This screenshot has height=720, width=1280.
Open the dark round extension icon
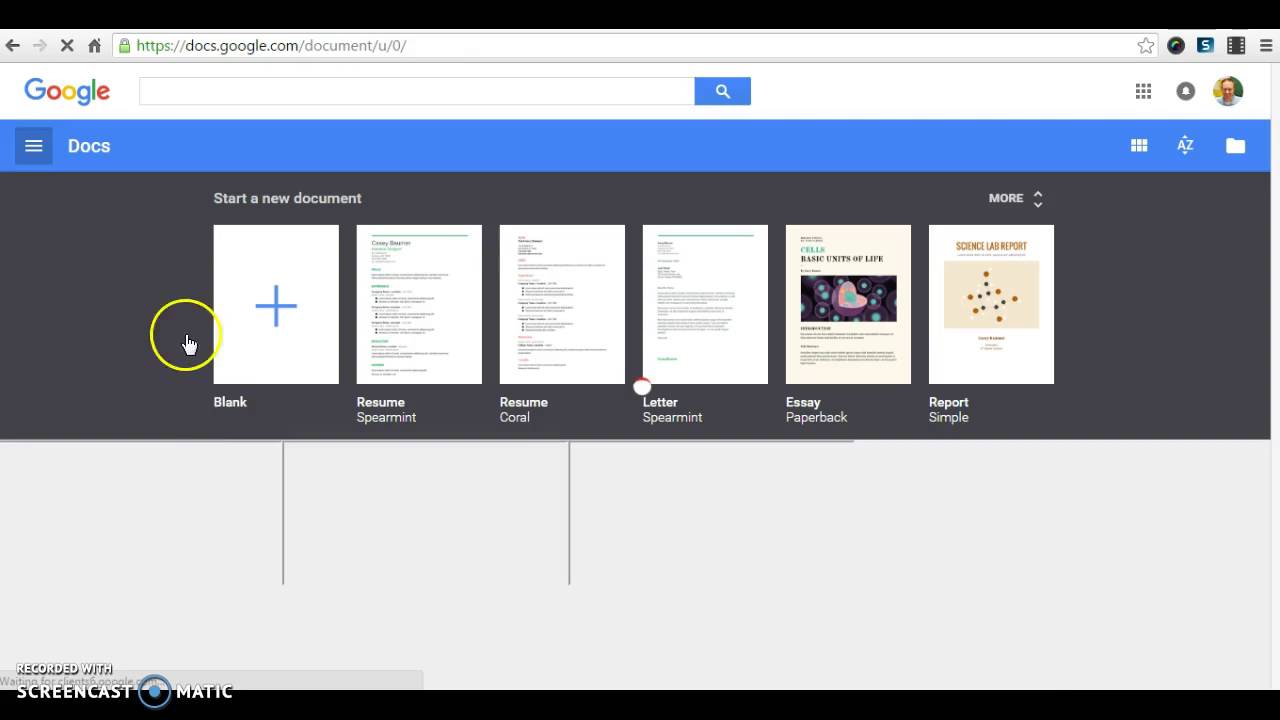point(1176,45)
